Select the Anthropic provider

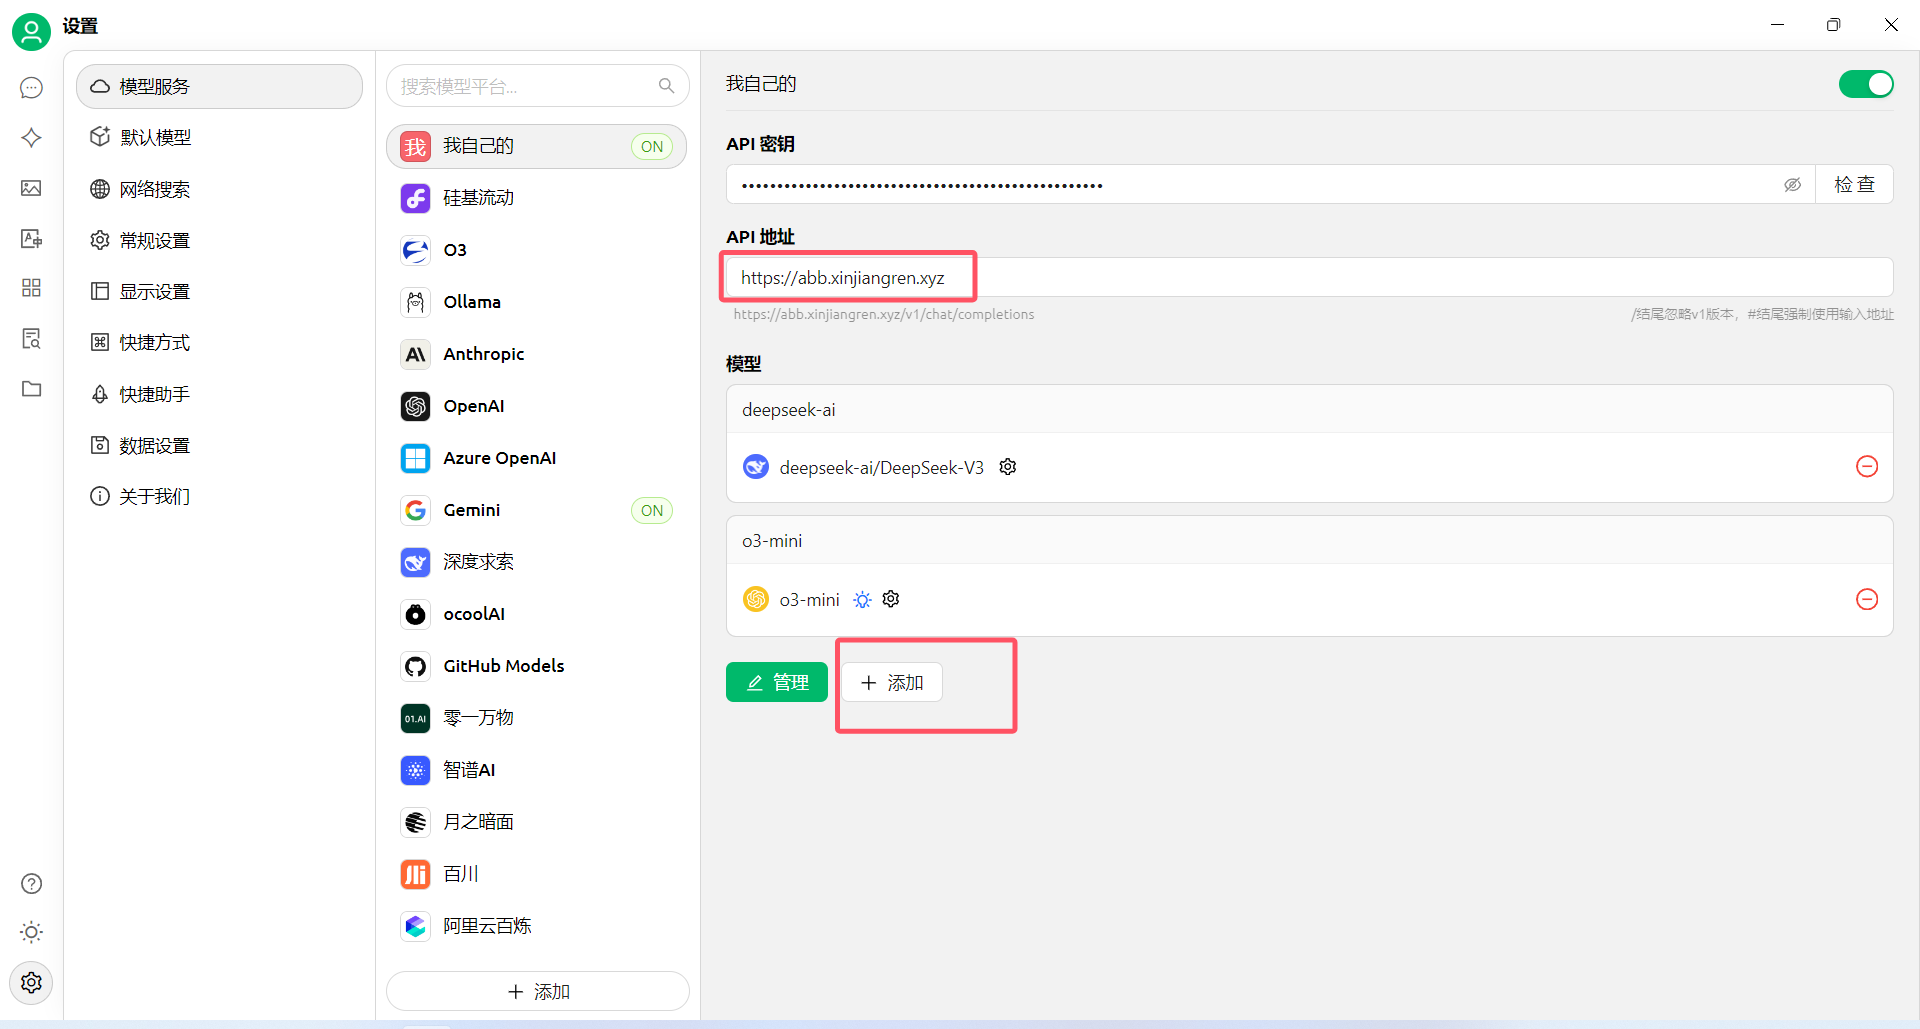click(537, 354)
